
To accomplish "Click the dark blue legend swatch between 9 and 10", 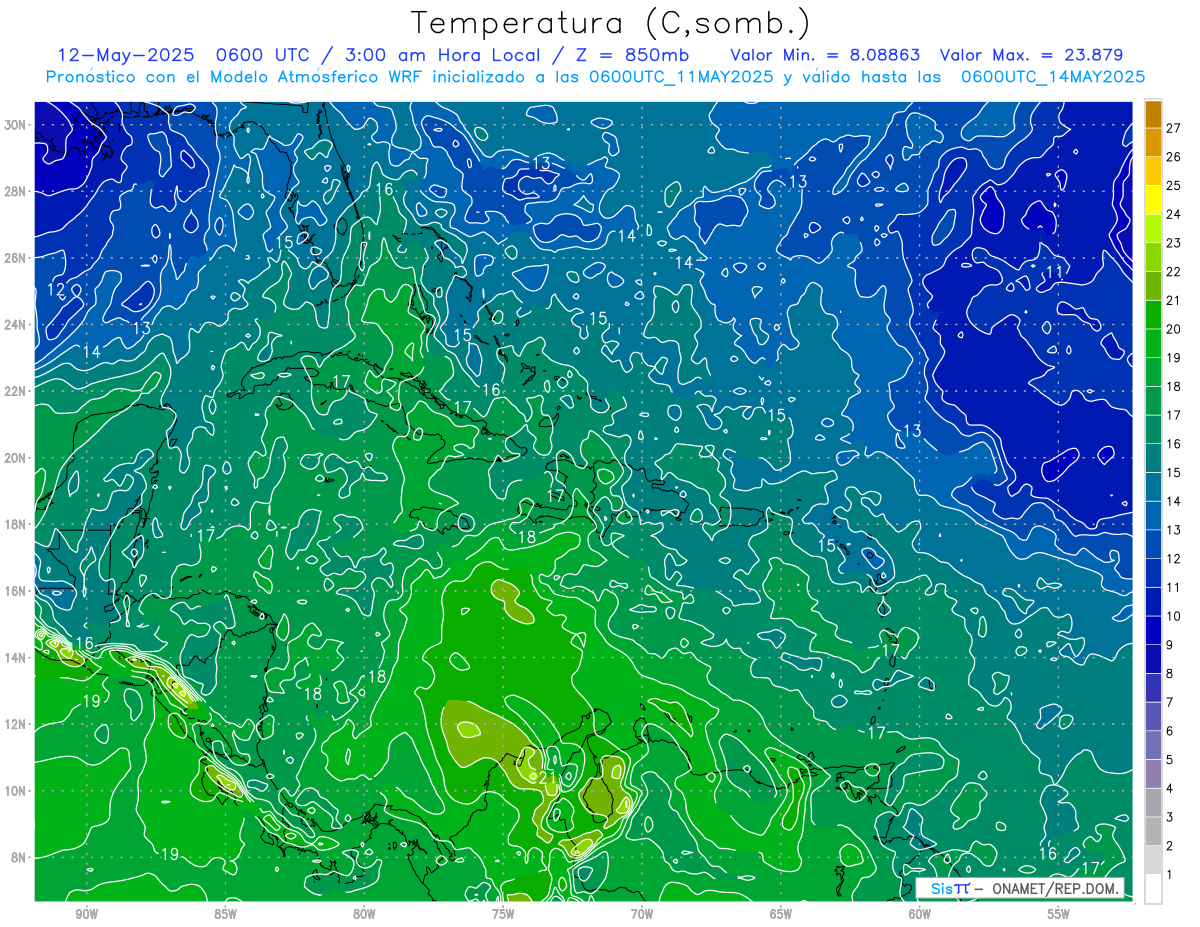I will (x=1153, y=630).
